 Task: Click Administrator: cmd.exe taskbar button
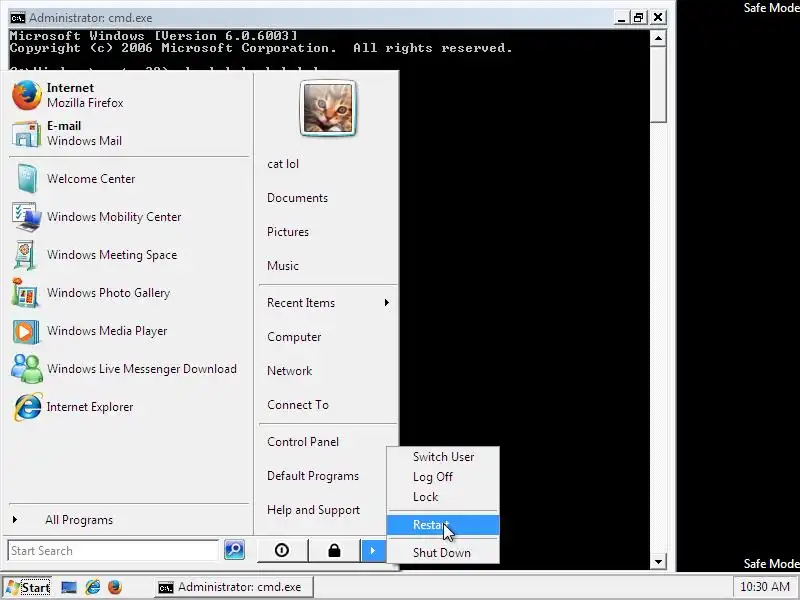234,587
